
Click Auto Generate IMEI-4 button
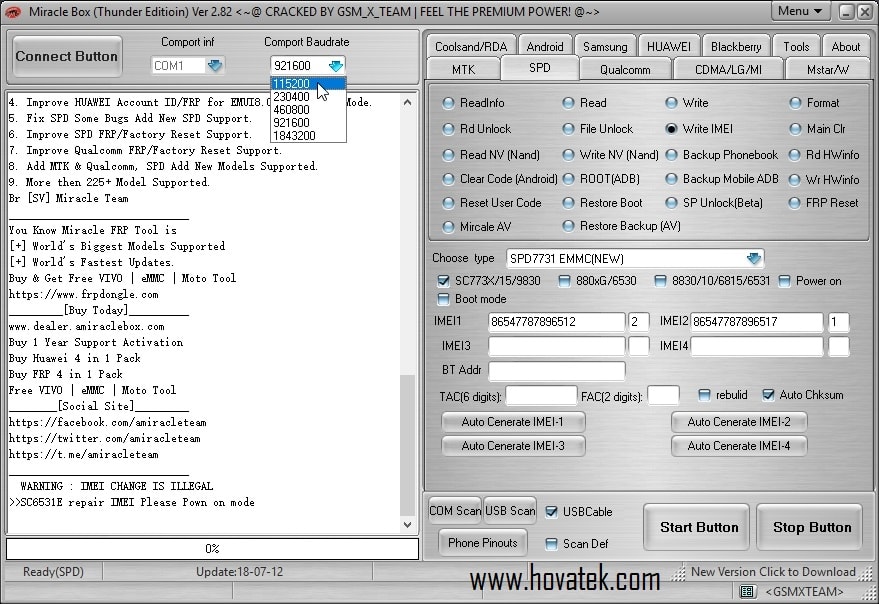[x=739, y=446]
